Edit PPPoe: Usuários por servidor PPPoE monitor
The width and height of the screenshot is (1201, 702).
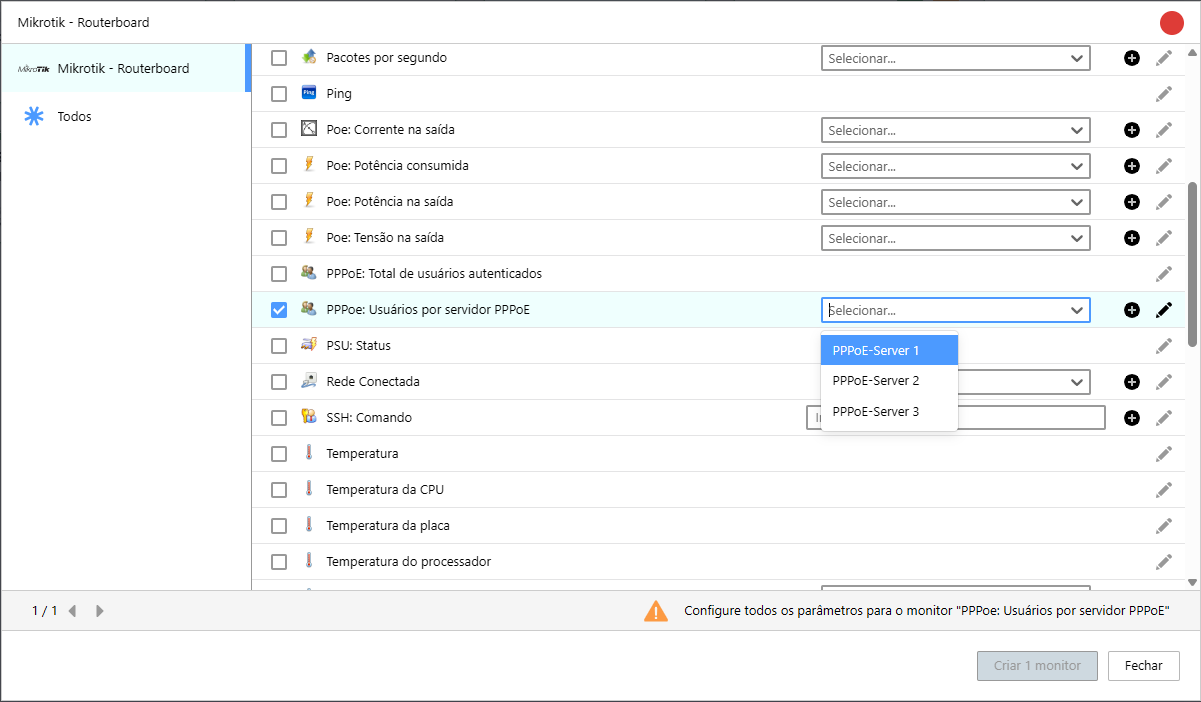coord(1163,310)
